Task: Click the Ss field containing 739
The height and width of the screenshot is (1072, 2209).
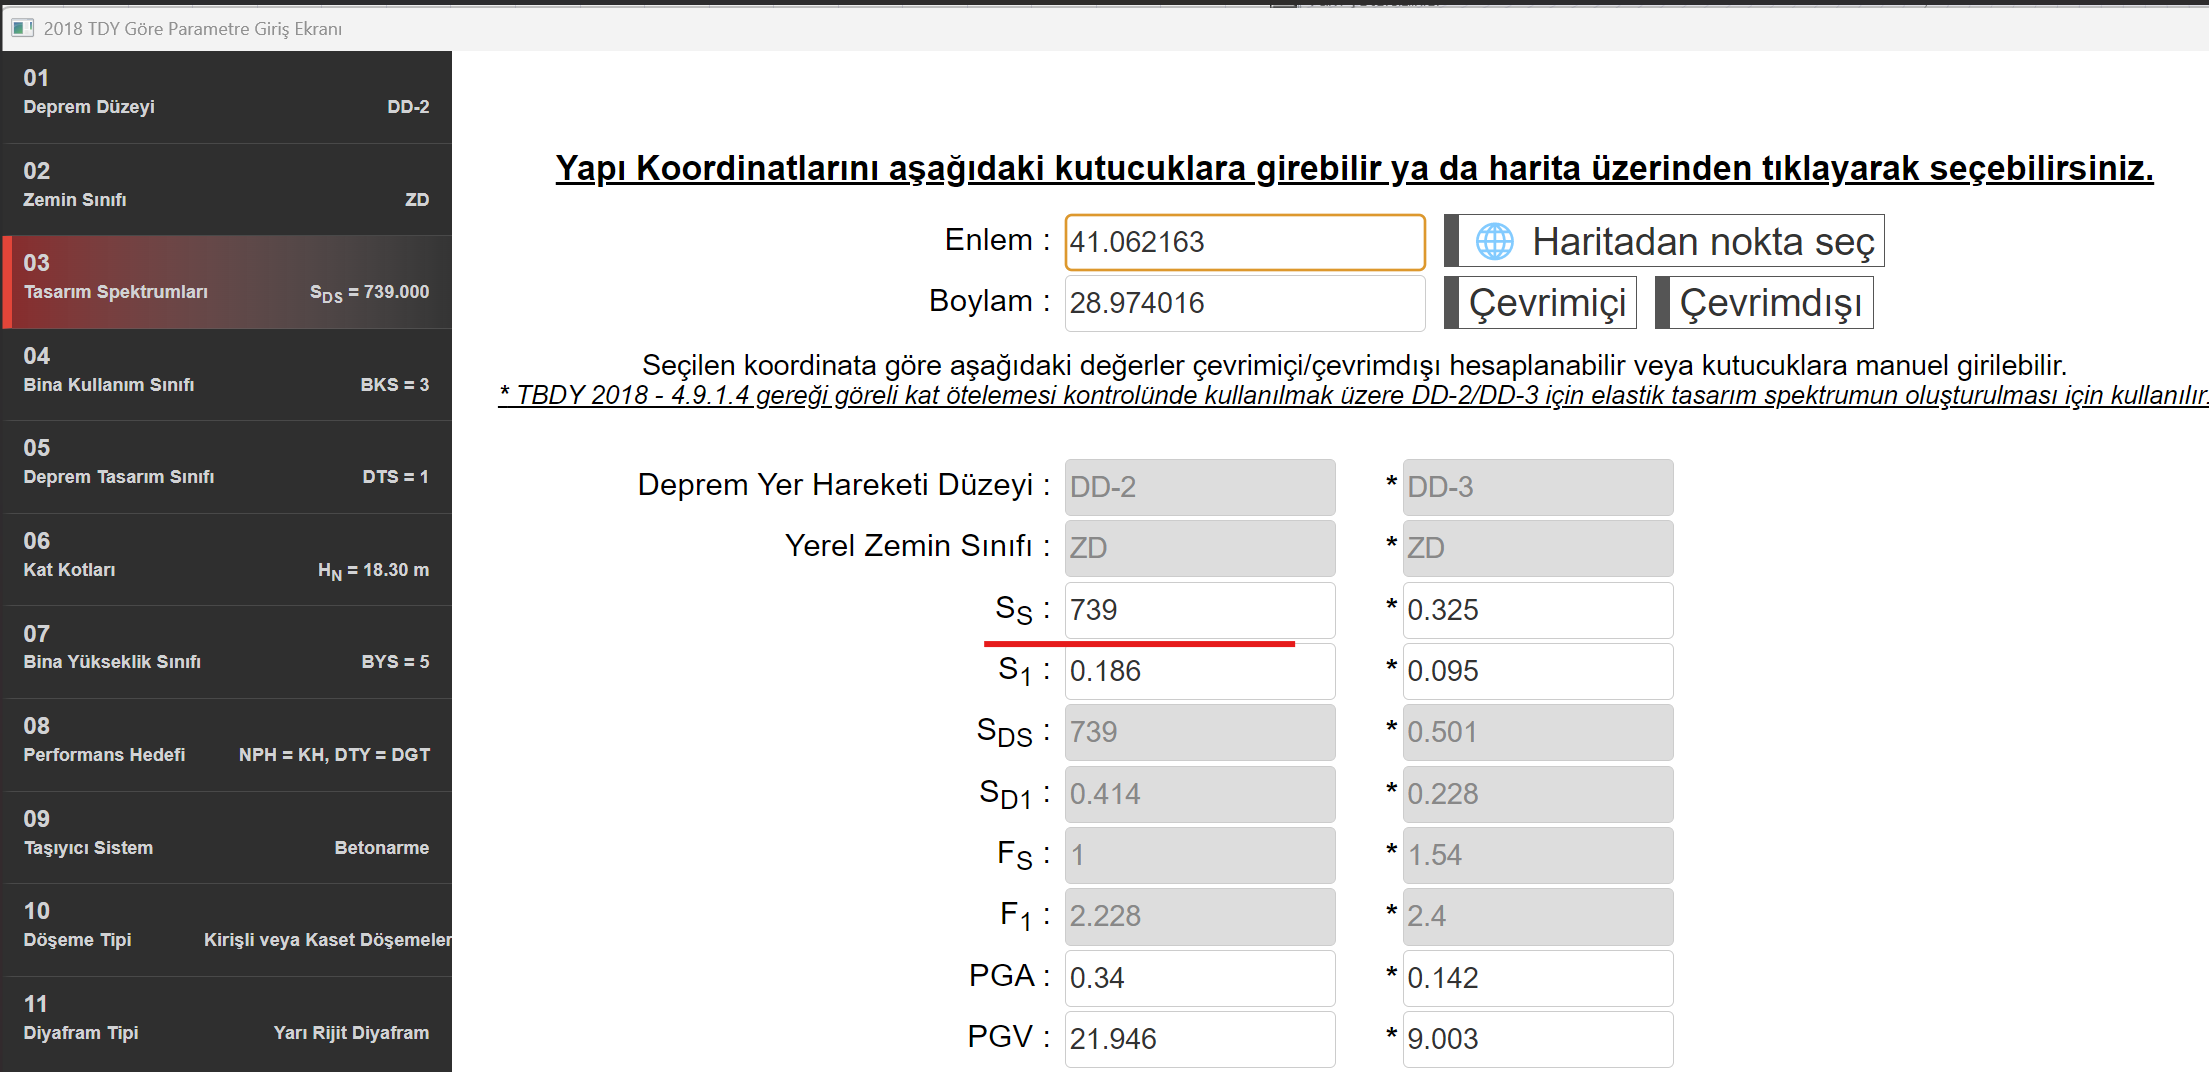Action: pos(1200,610)
